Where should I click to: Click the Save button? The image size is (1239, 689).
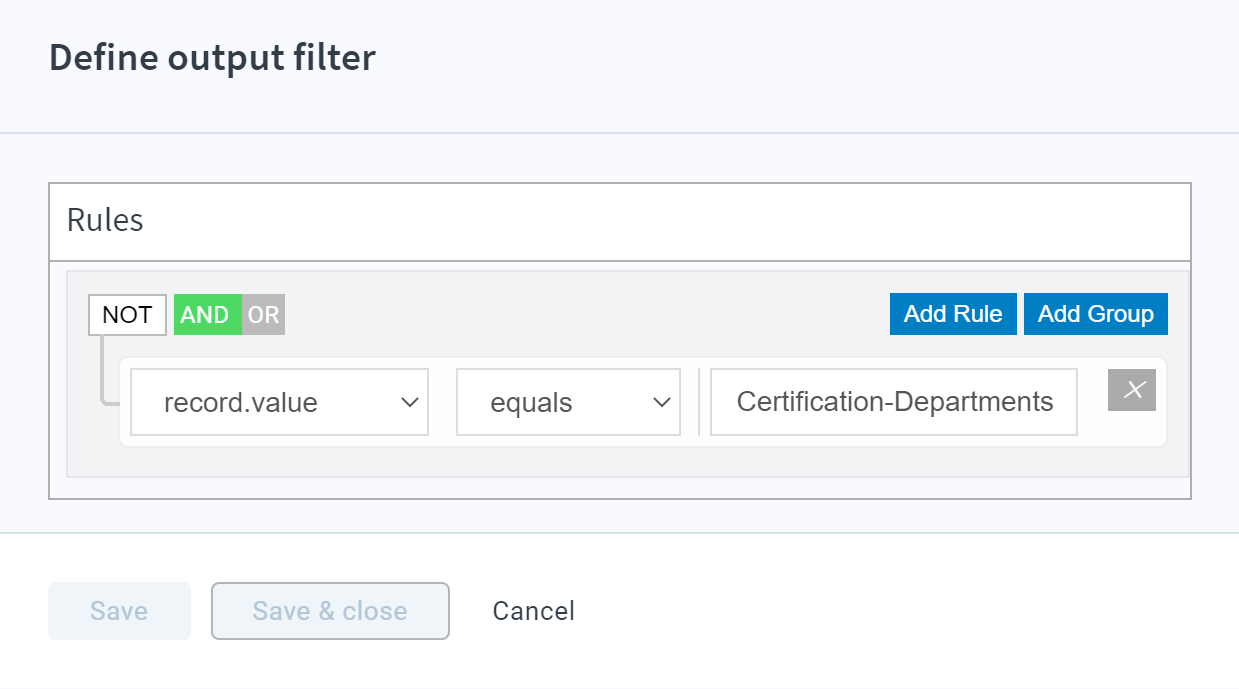[x=119, y=611]
